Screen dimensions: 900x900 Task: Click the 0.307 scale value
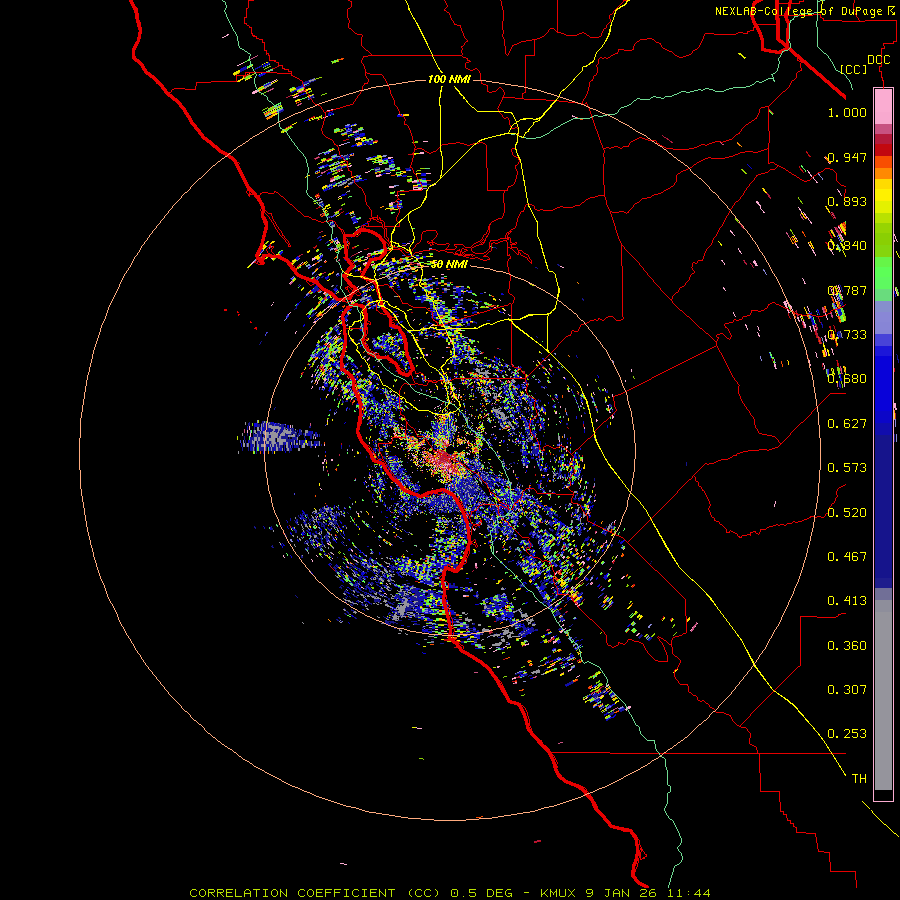(847, 689)
